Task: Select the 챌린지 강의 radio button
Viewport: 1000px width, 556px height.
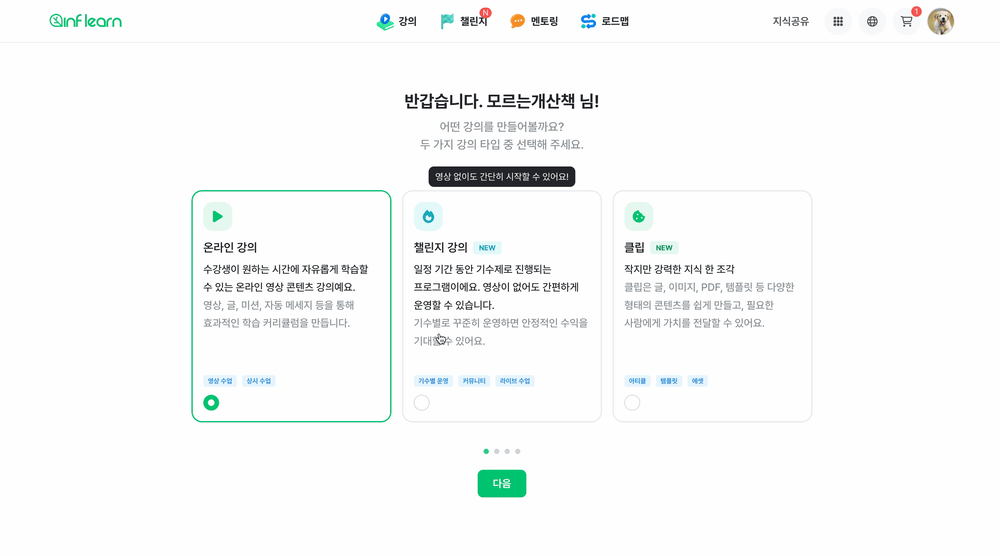Action: click(422, 403)
